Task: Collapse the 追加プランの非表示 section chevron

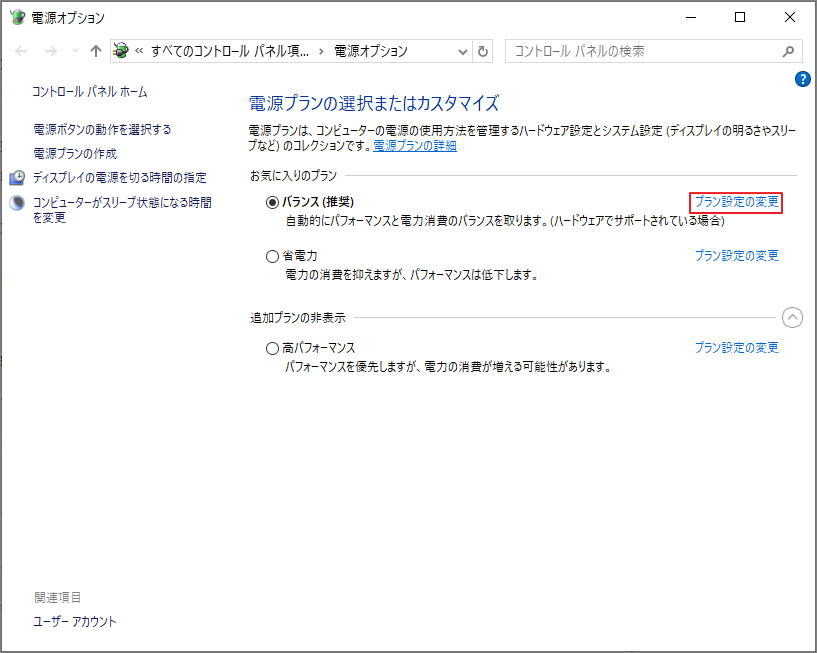Action: [792, 317]
